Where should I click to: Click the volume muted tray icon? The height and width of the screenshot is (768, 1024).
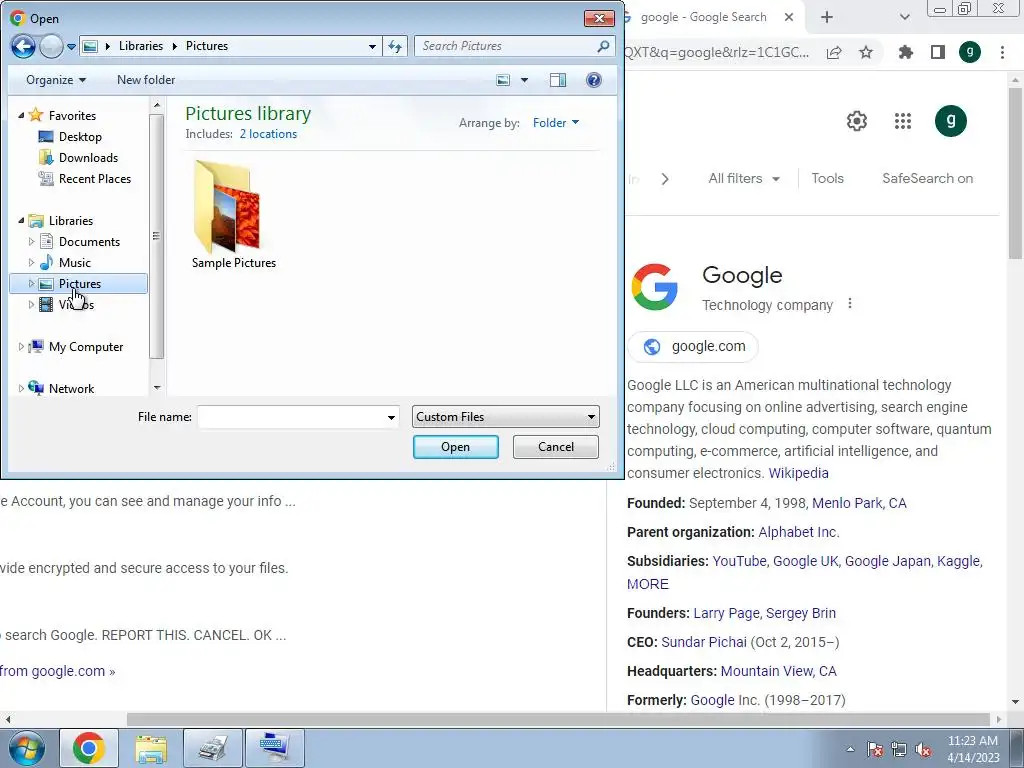click(x=923, y=749)
